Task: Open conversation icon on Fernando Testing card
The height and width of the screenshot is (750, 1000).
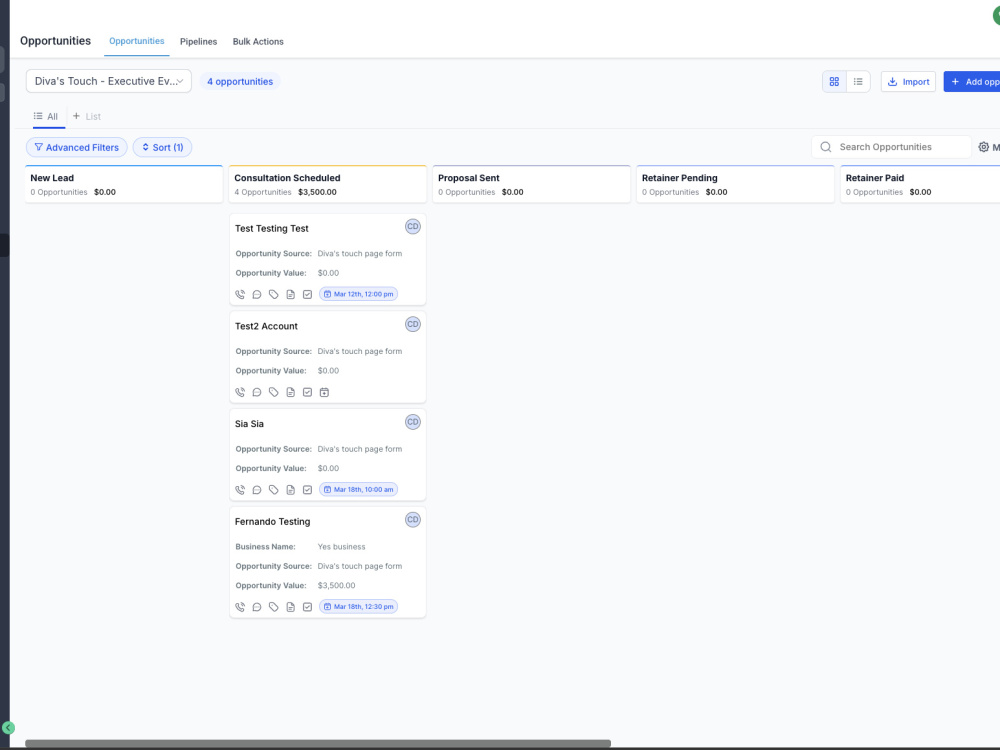Action: pyautogui.click(x=256, y=607)
